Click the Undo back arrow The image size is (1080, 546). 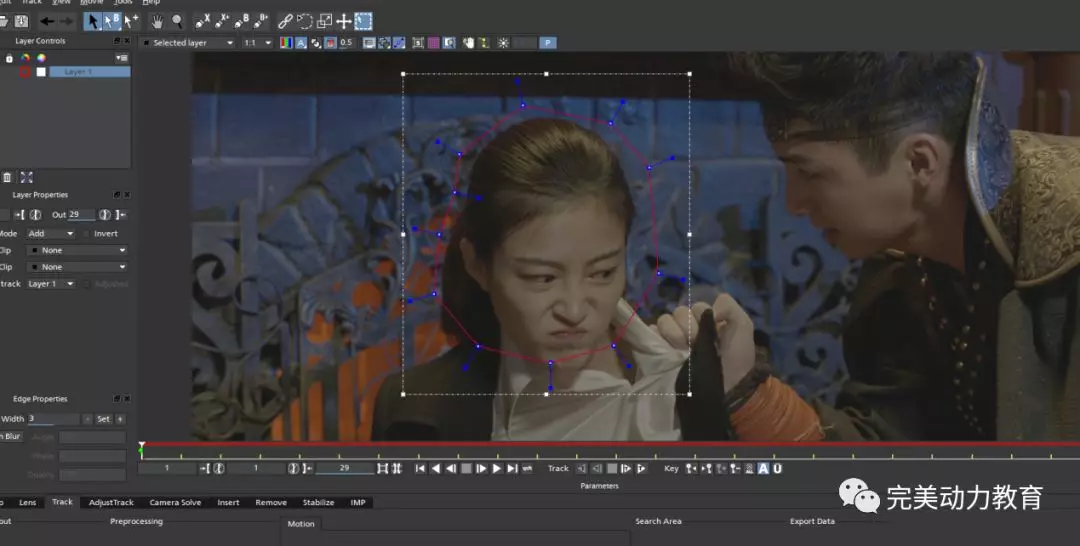point(47,21)
